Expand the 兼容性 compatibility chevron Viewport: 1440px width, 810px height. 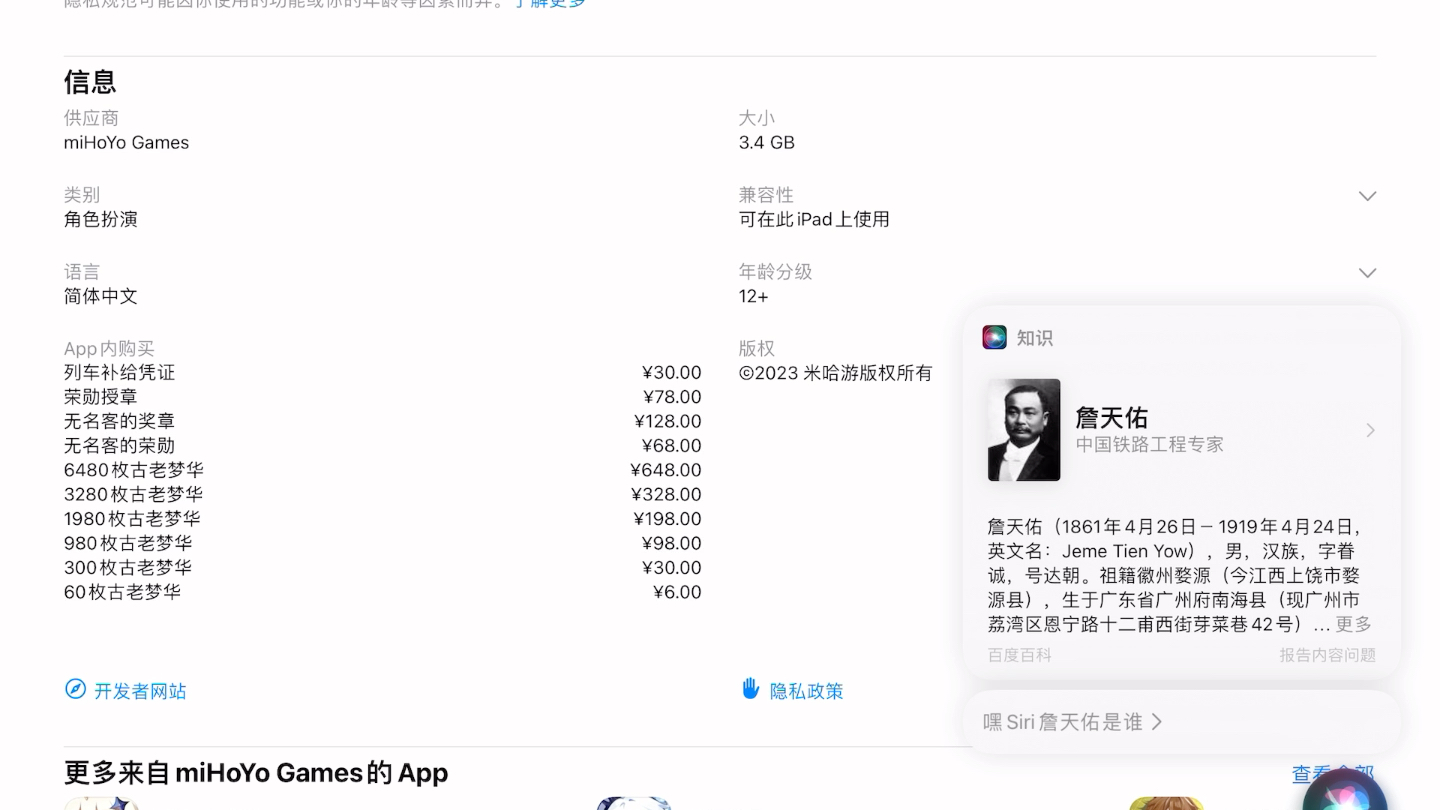[1367, 196]
